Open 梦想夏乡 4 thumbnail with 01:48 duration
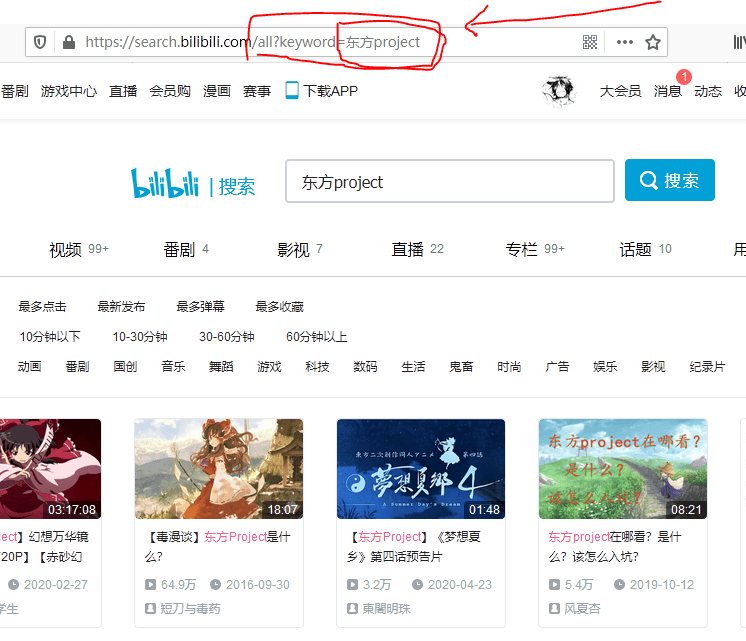 click(421, 469)
